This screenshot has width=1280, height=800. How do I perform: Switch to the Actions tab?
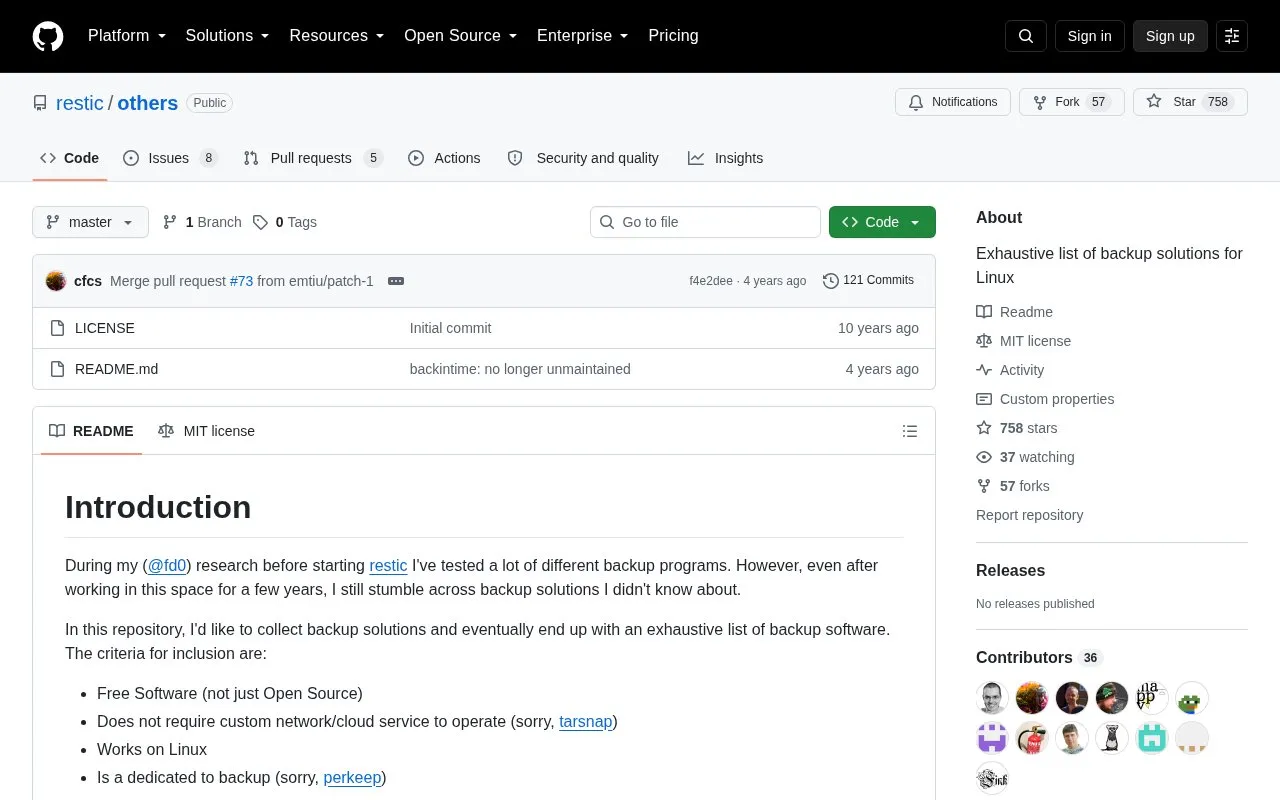(x=444, y=158)
